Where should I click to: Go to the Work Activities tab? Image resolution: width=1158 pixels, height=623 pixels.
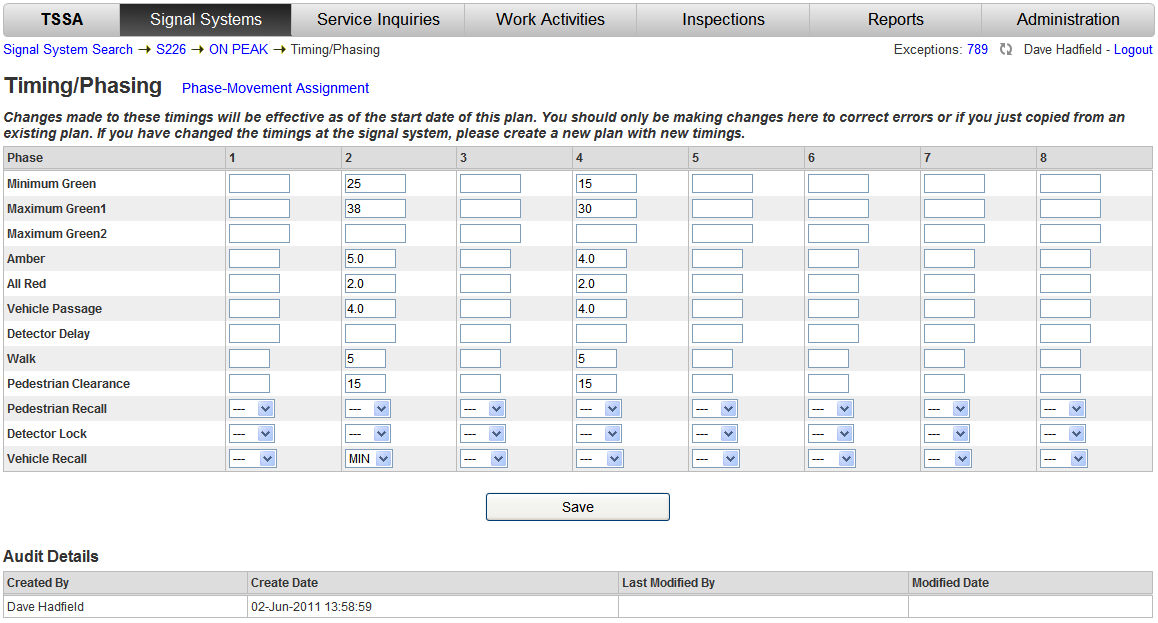click(x=550, y=19)
